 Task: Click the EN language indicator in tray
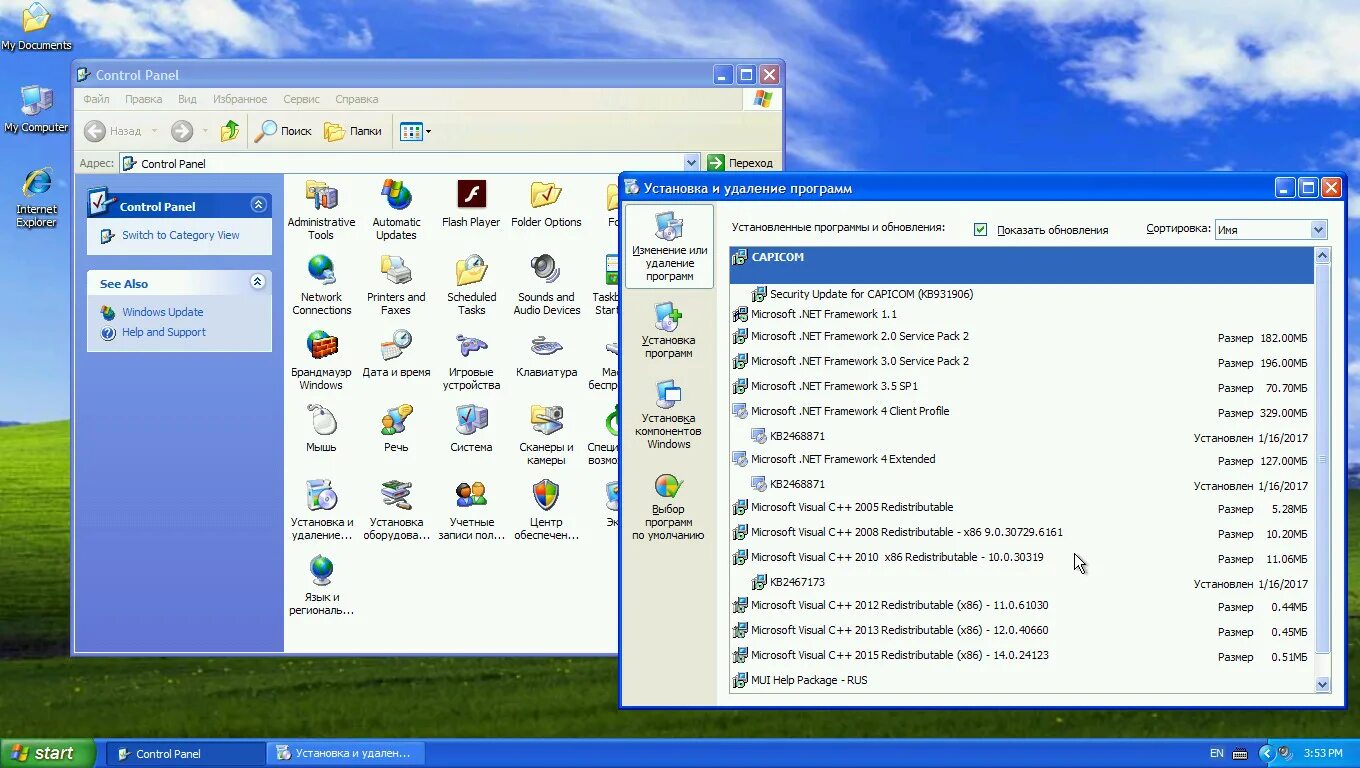pyautogui.click(x=1216, y=753)
